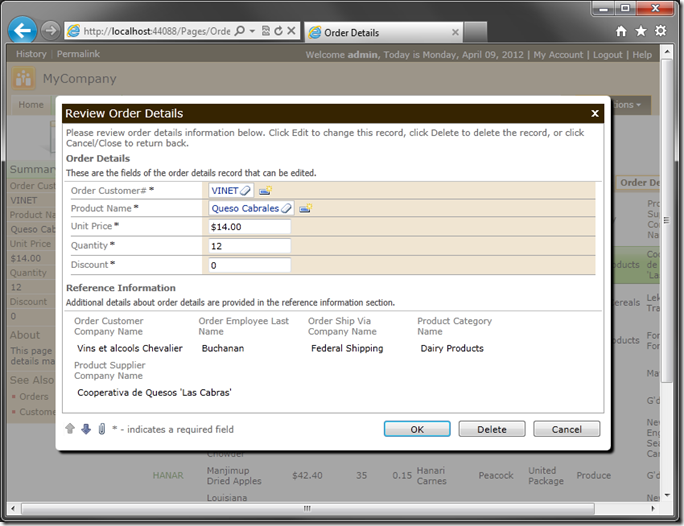Click the Unit Price field showing $14.00
Screen dimensions: 684x526
[x=250, y=227]
